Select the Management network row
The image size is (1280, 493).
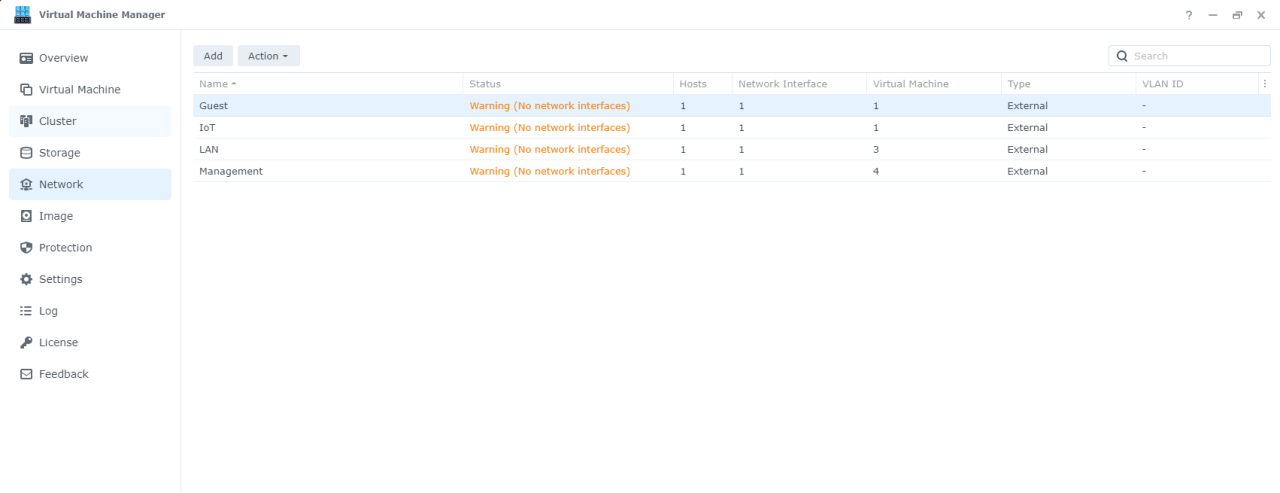click(231, 171)
